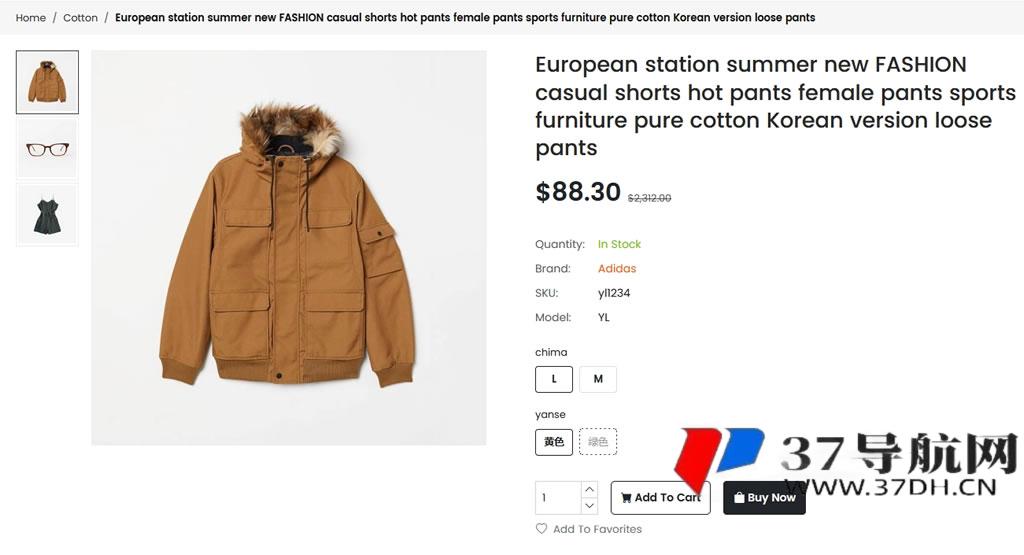Click the shopping cart icon in Add To Cart
The image size is (1024, 555).
point(626,498)
